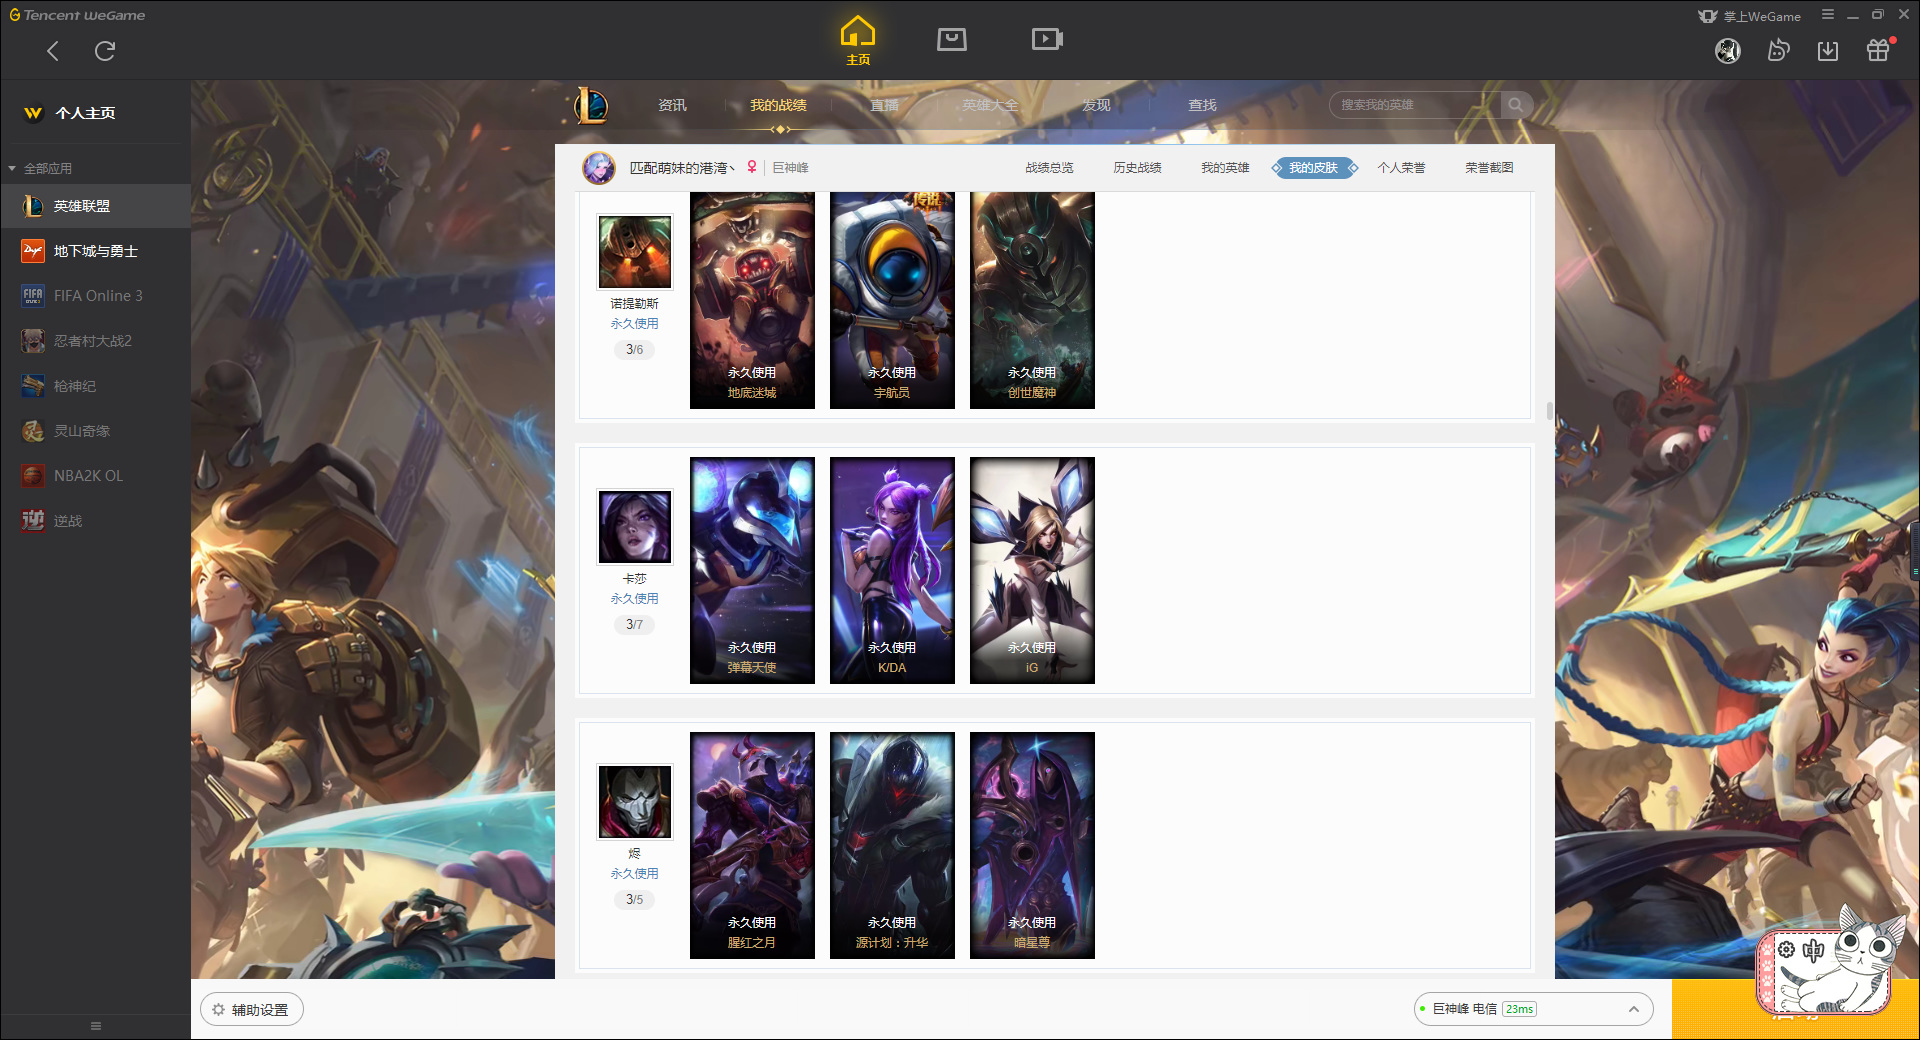This screenshot has height=1040, width=1920.
Task: Switch to the 荣誉截图 sub-tab
Action: coord(1489,168)
